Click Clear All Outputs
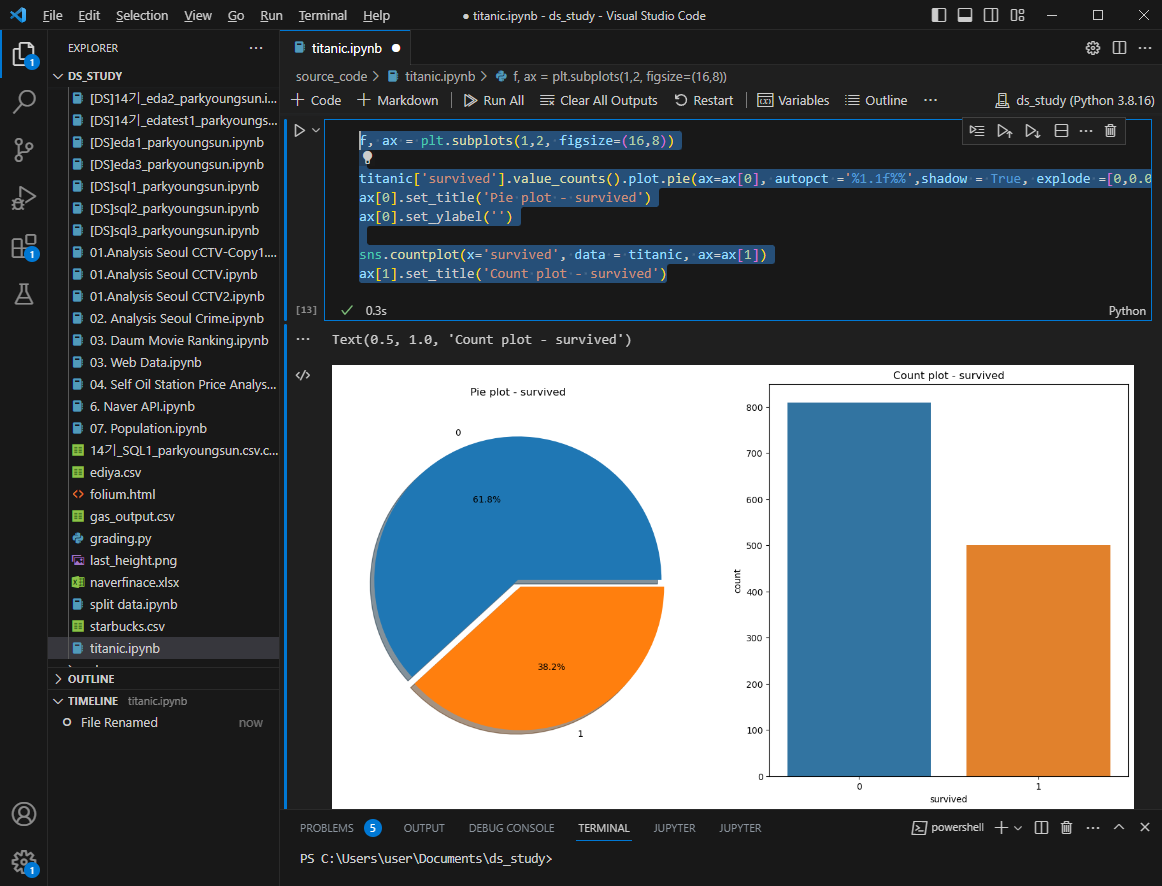This screenshot has width=1162, height=886. [x=599, y=100]
